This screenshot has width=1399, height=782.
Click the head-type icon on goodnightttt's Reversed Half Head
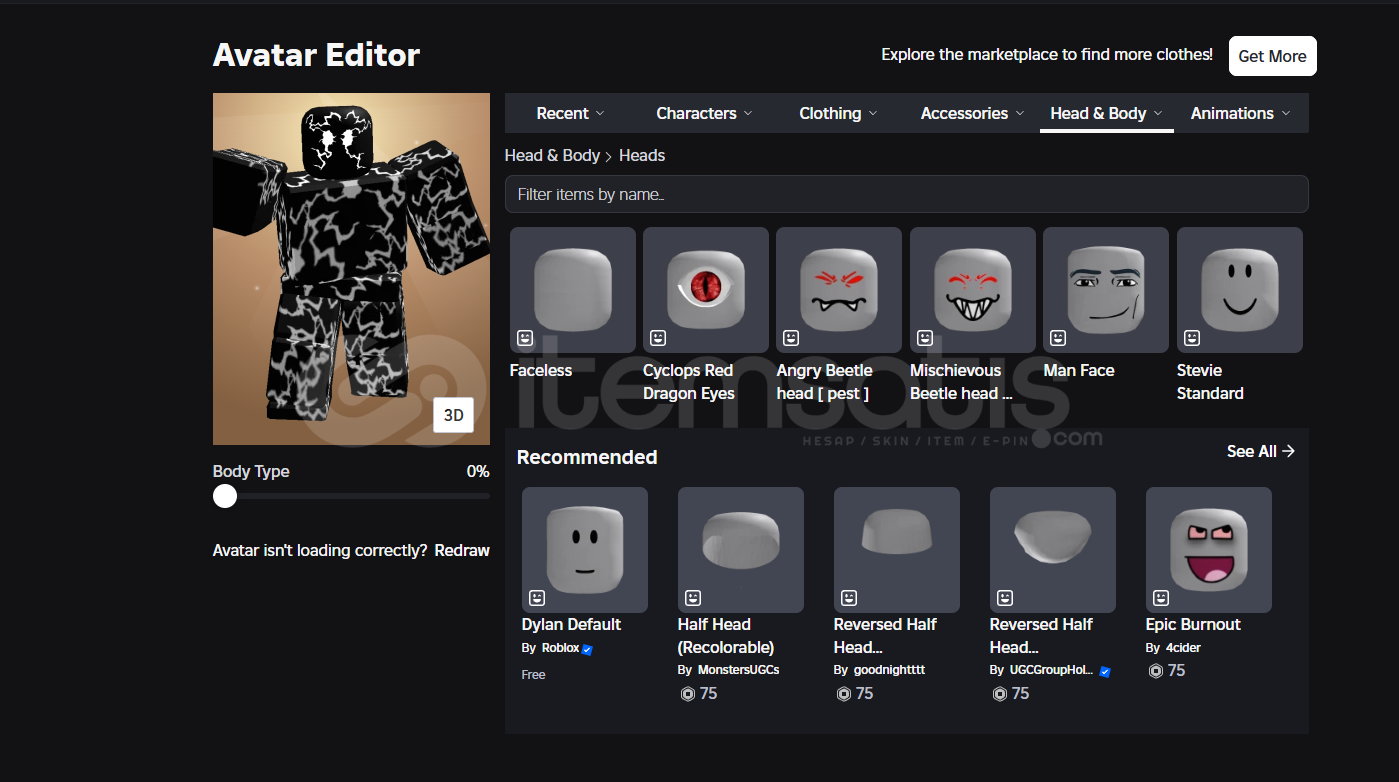click(849, 598)
